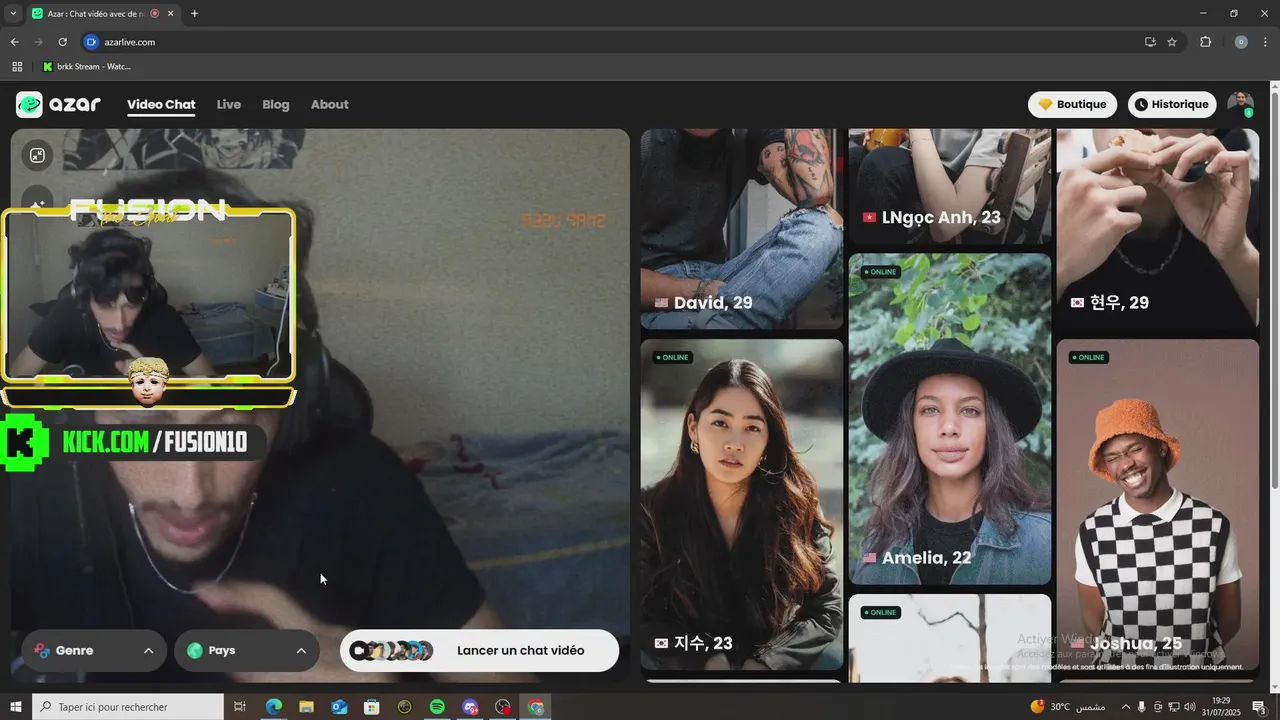Open the brkk Stream bookmark
Viewport: 1280px width, 720px height.
tap(87, 67)
